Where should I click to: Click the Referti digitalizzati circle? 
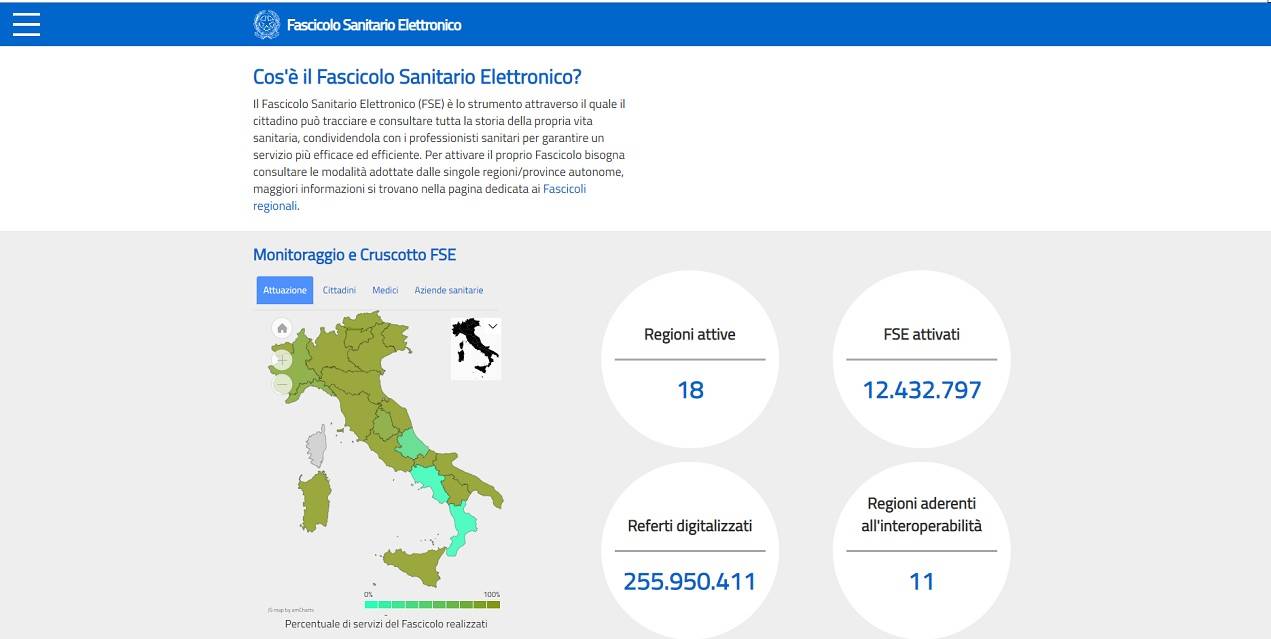pyautogui.click(x=689, y=550)
